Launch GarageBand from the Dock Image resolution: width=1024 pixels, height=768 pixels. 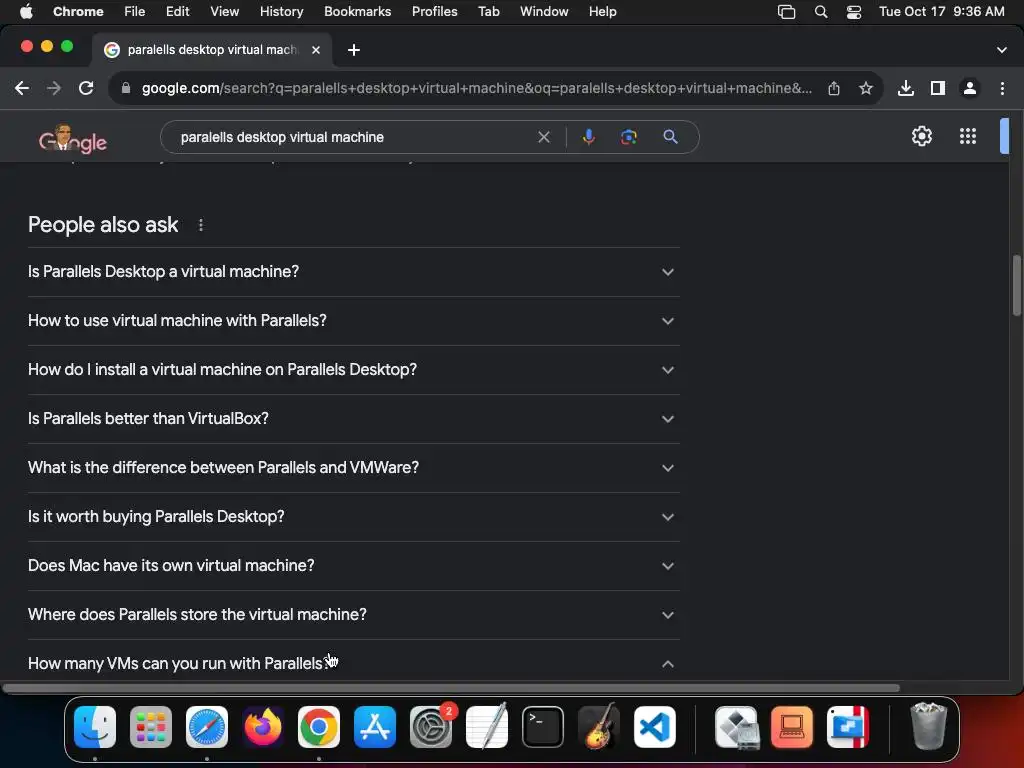(x=599, y=727)
